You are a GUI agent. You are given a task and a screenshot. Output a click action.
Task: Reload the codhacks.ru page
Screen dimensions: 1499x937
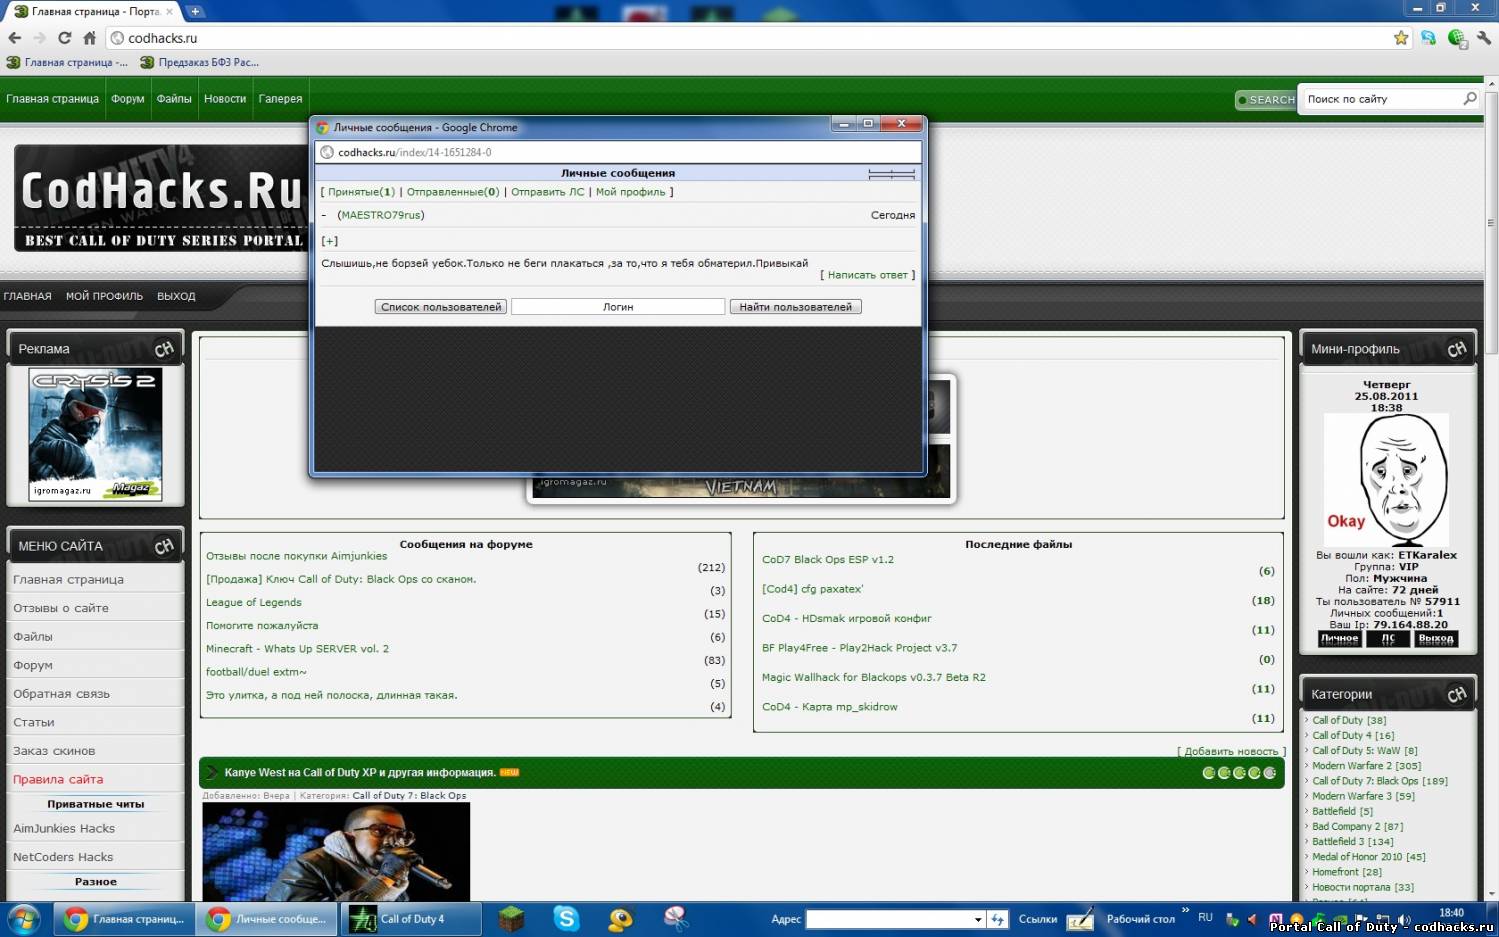coord(65,38)
